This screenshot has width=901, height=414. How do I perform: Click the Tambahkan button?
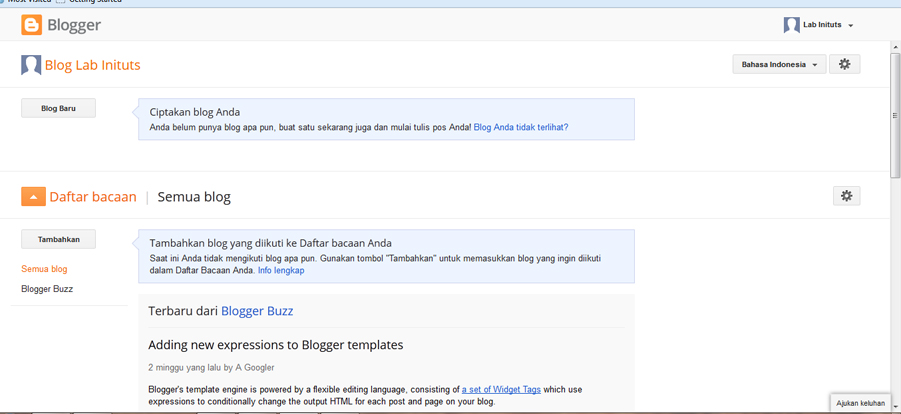point(59,239)
